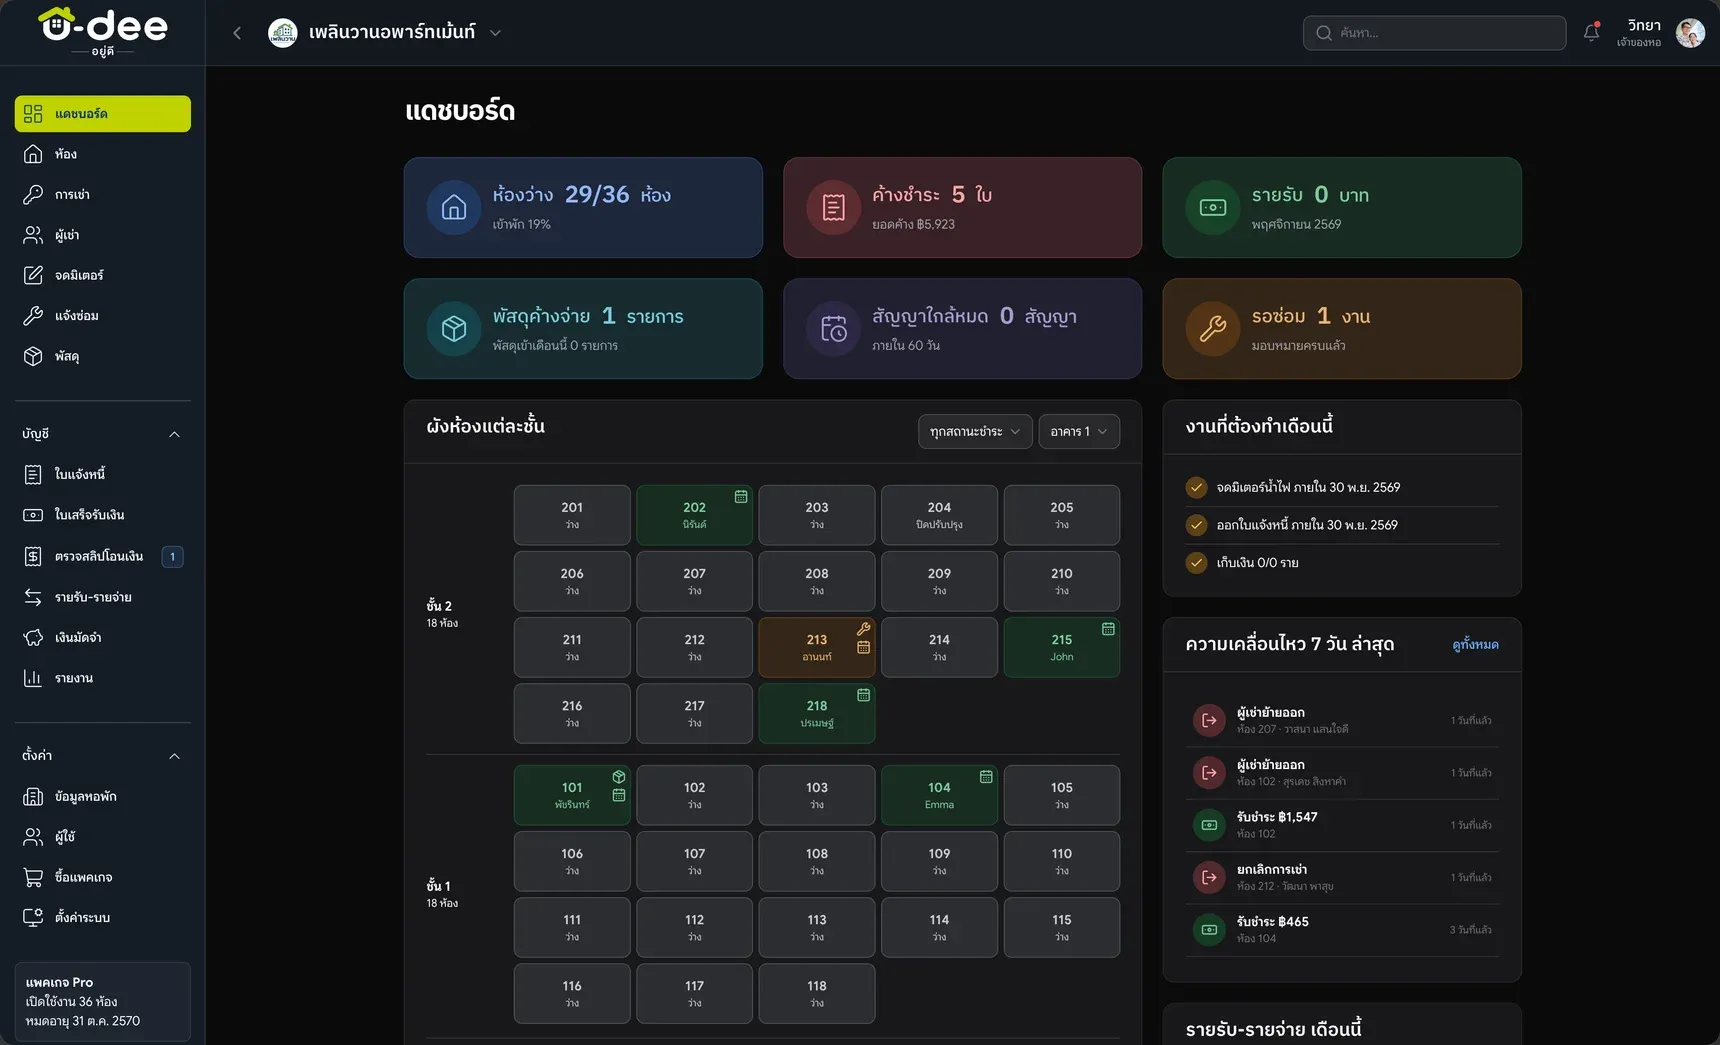Click the การเช่า key icon in sidebar
This screenshot has height=1045, width=1720.
(33, 194)
